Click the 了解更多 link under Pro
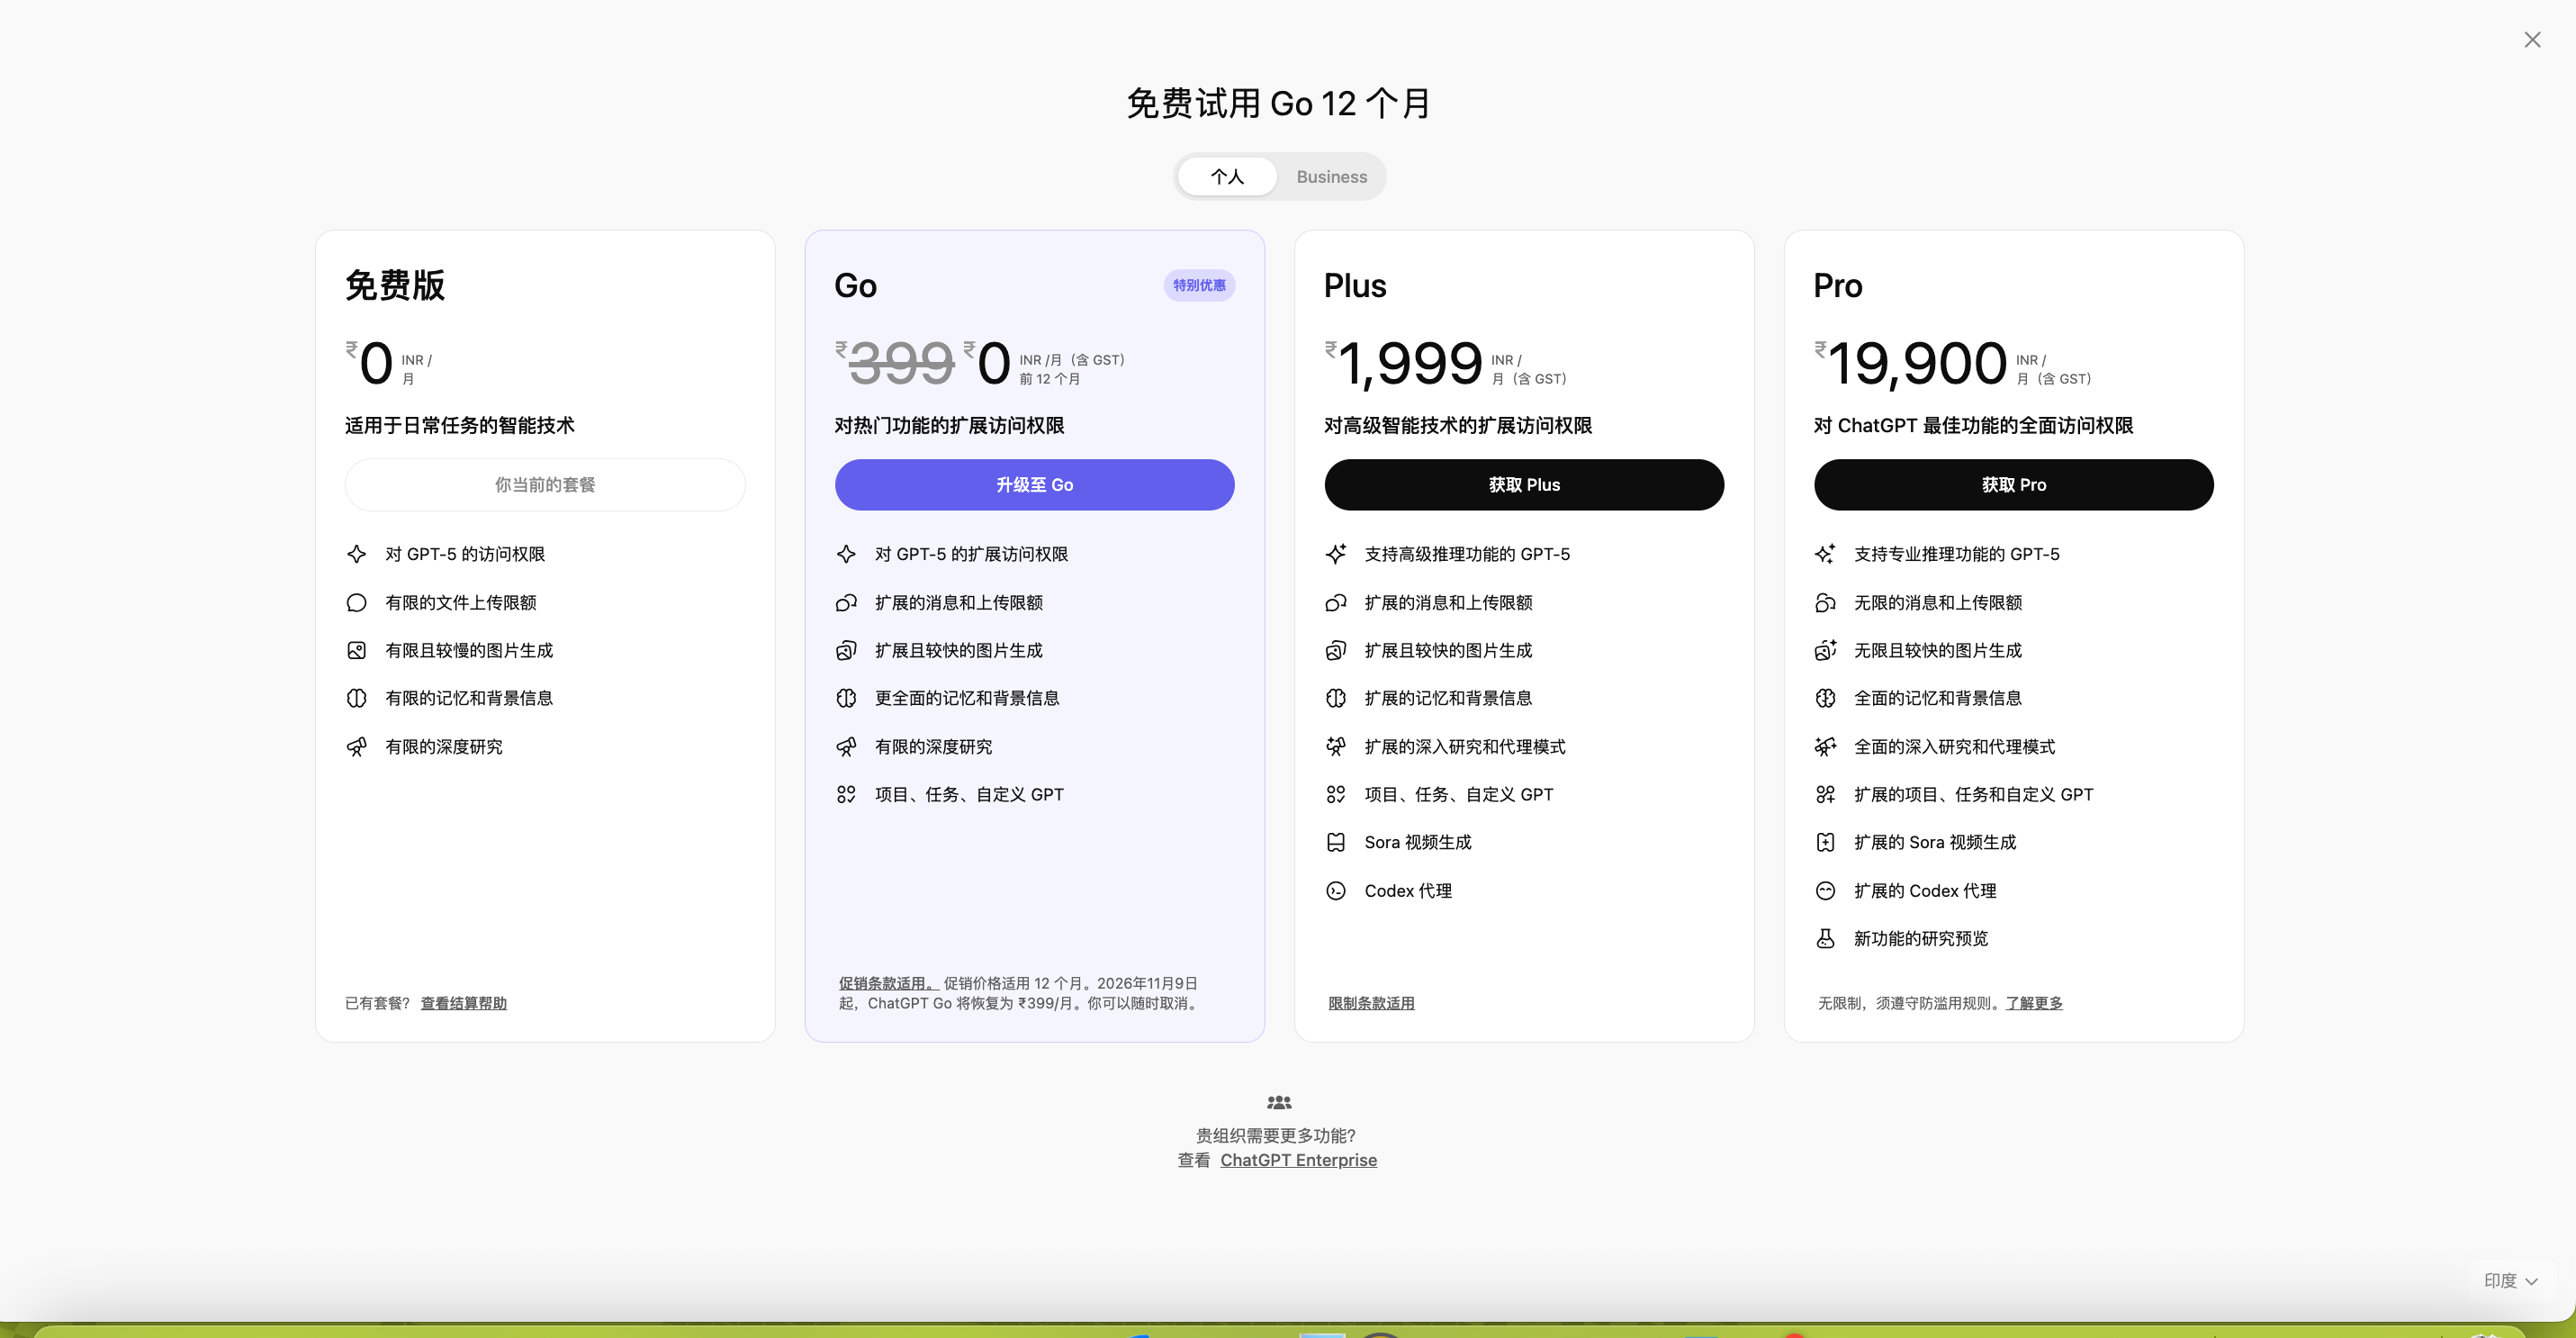 point(2034,1003)
